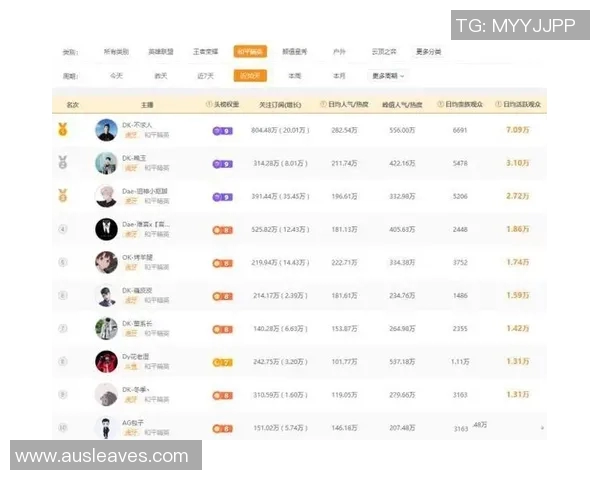The height and width of the screenshot is (480, 600).
Task: Select 户外 category tab
Action: [x=339, y=52]
